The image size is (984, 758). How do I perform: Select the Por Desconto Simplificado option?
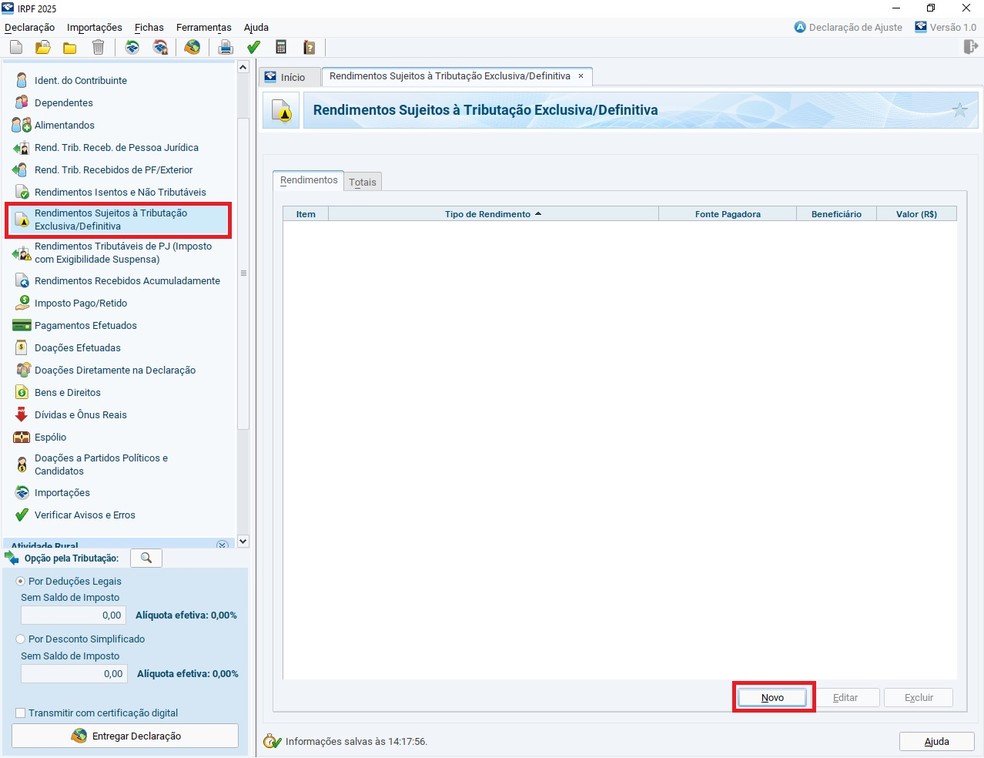[x=20, y=639]
